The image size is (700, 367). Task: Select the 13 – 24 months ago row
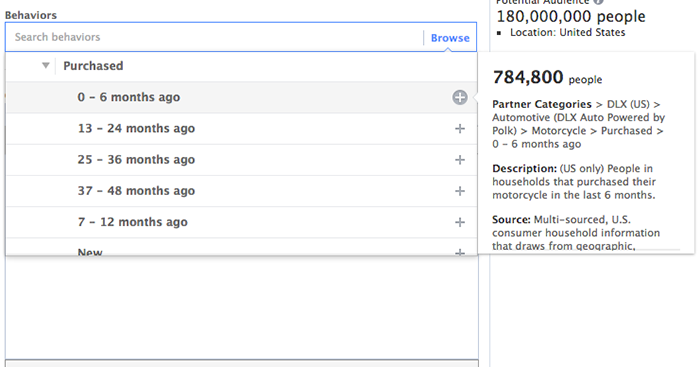click(241, 129)
